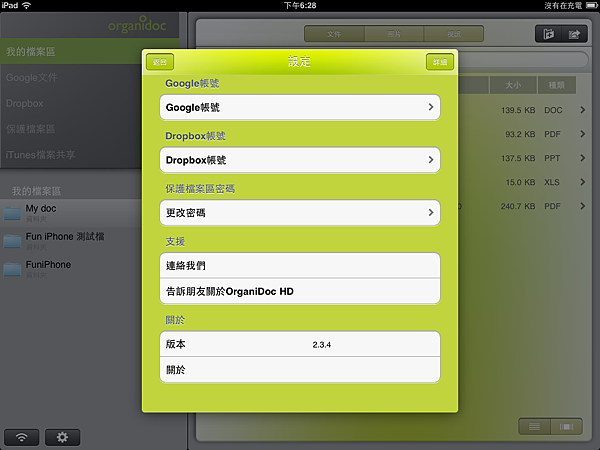Click the organidoc logo

pos(137,24)
